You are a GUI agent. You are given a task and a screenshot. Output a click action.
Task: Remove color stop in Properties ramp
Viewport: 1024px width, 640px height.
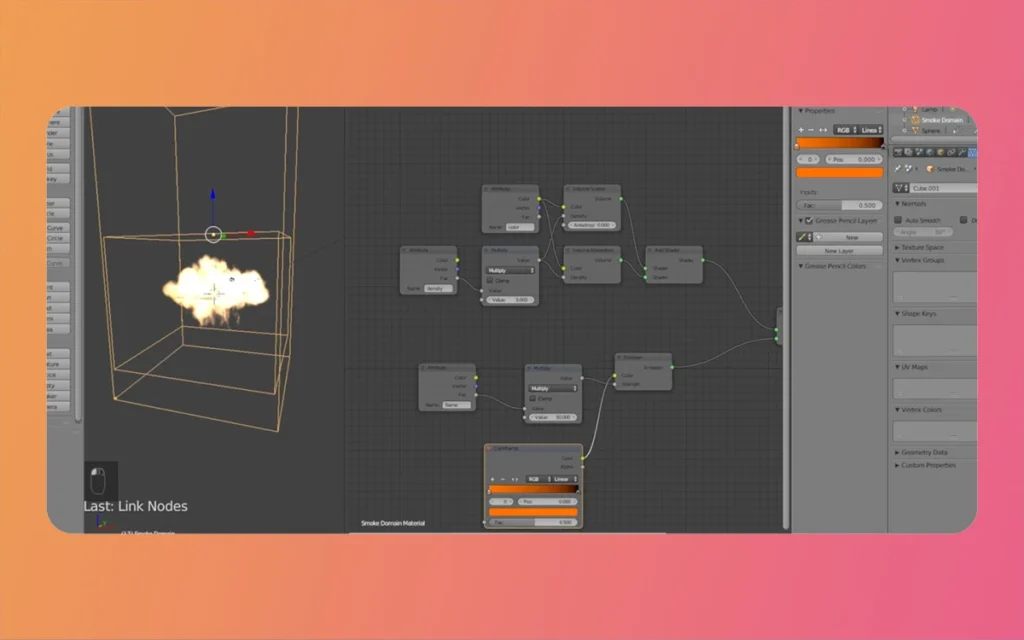pyautogui.click(x=812, y=130)
